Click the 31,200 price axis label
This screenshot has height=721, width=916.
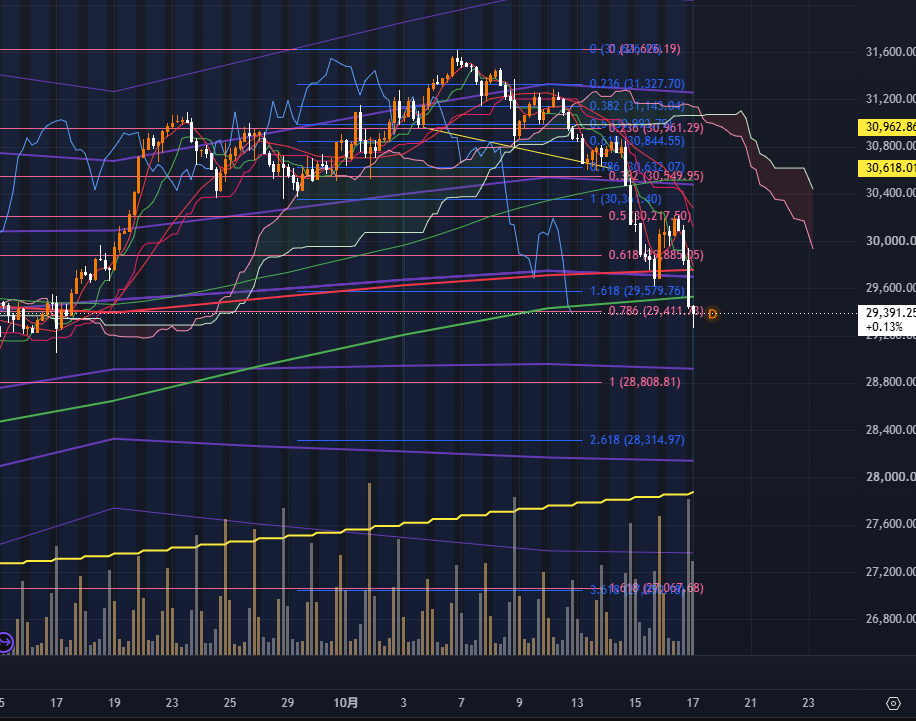(890, 99)
